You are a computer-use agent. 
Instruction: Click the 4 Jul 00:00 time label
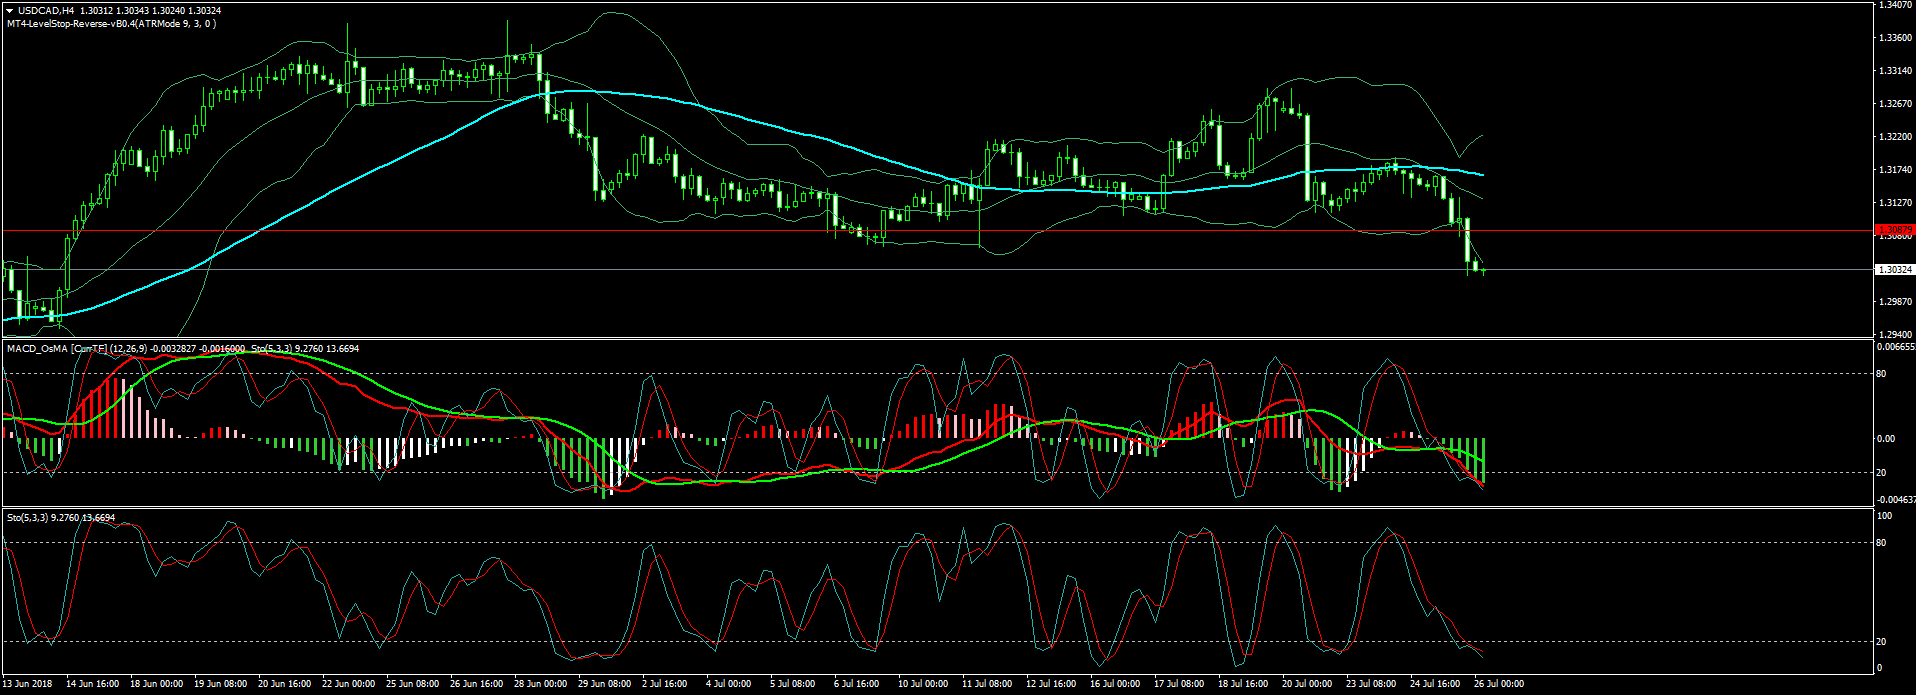pyautogui.click(x=728, y=684)
